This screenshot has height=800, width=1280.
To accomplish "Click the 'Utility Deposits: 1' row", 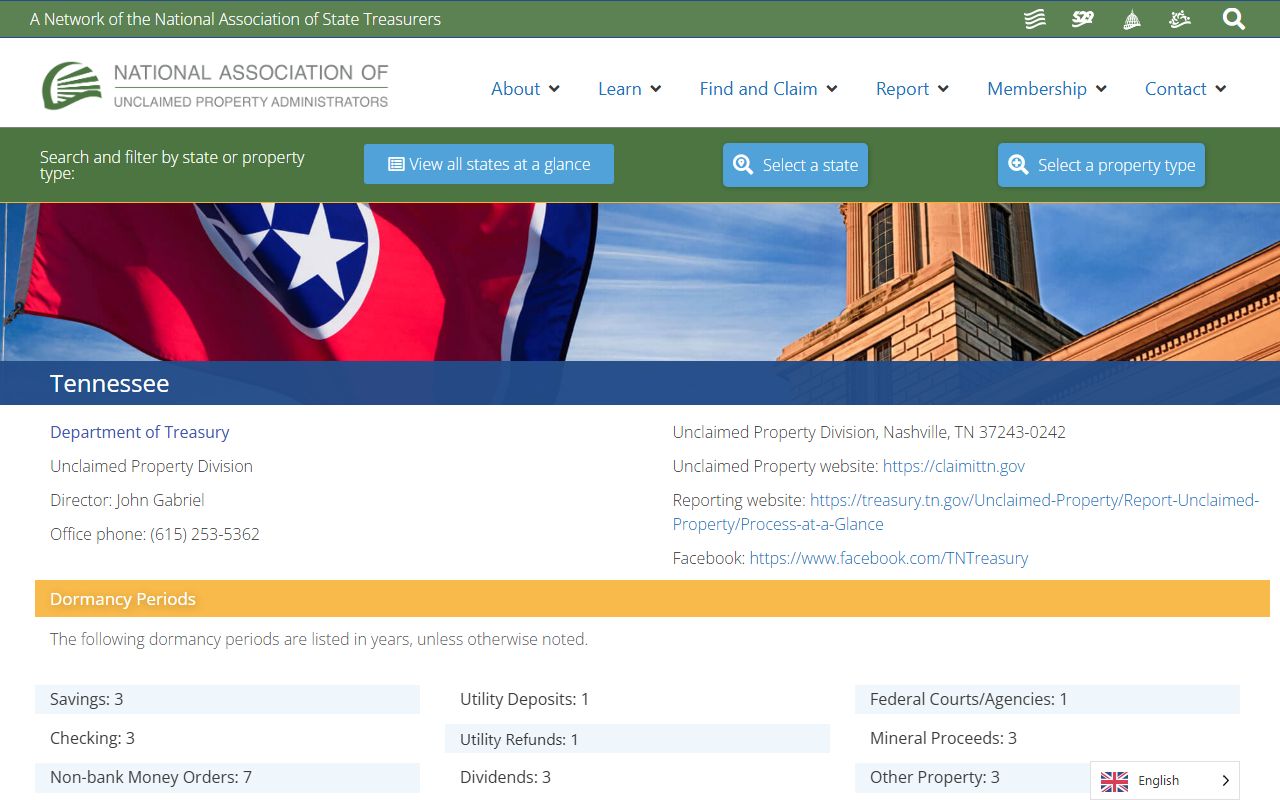I will (637, 699).
